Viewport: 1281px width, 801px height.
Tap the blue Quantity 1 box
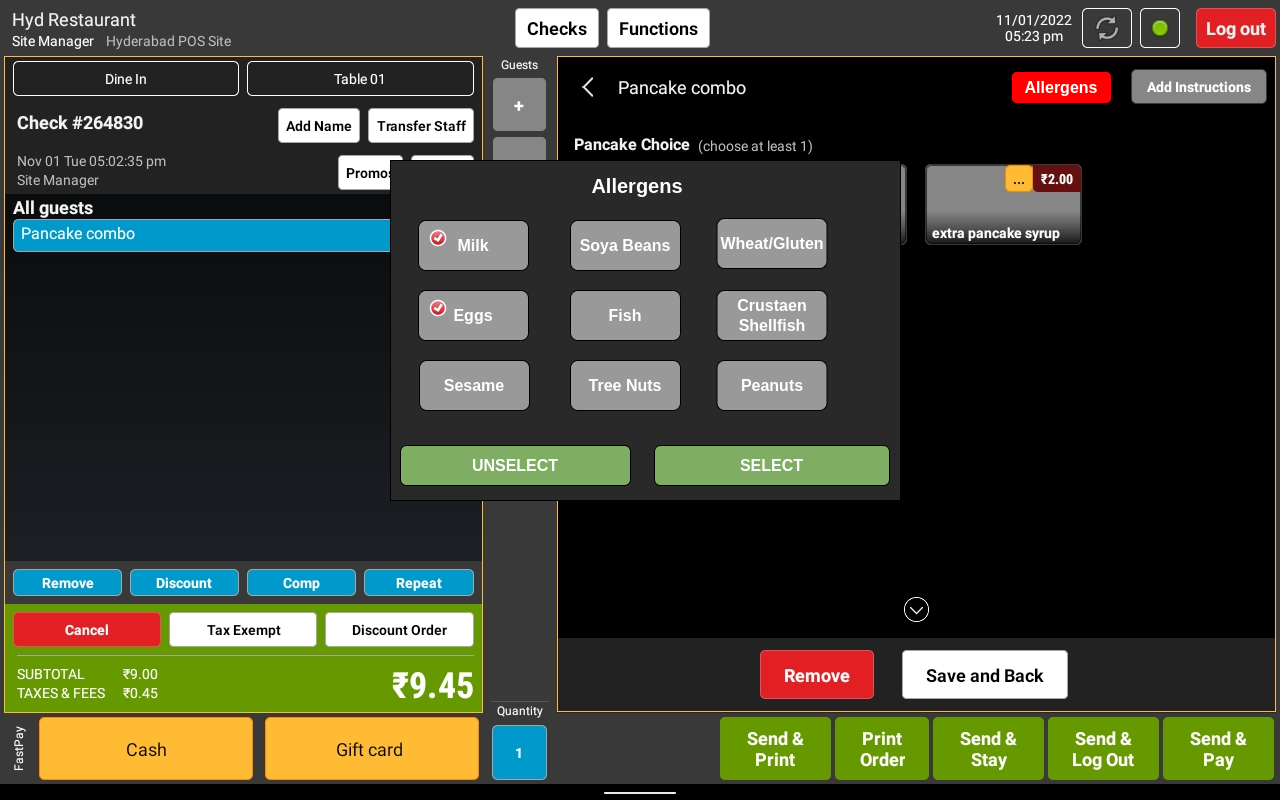[x=519, y=752]
